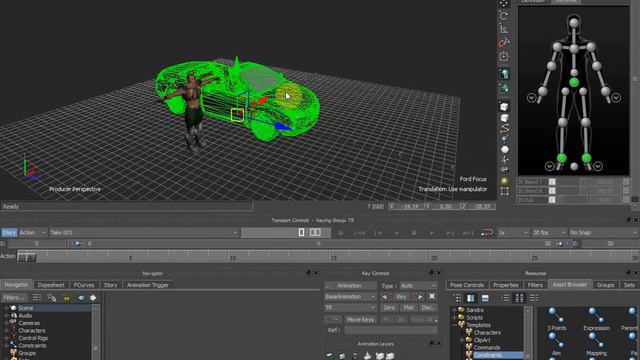Click the blue back arrow in Navigator
Image resolution: width=640 pixels, height=360 pixels.
tap(81, 298)
